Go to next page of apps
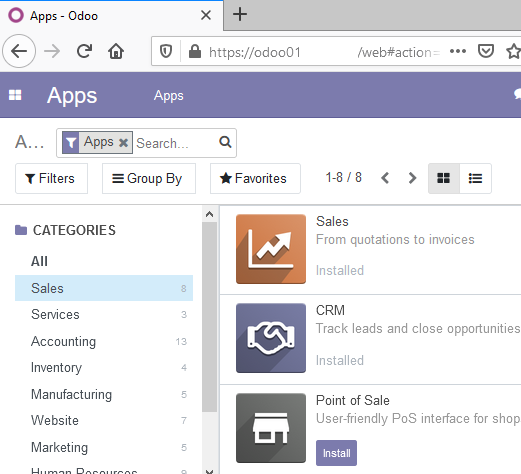The width and height of the screenshot is (521, 474). (x=412, y=178)
